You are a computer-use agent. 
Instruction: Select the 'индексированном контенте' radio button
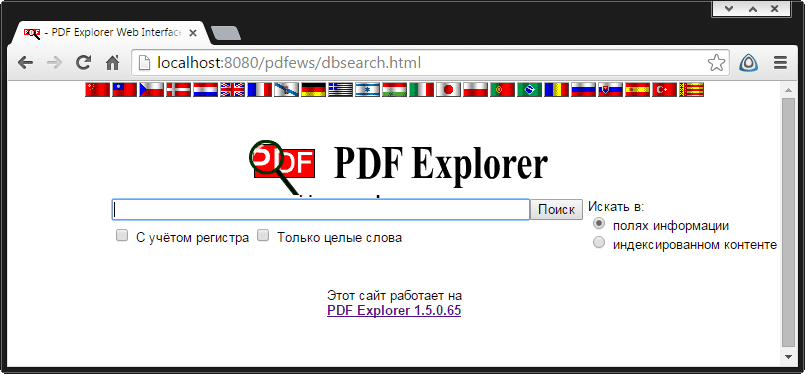tap(599, 242)
